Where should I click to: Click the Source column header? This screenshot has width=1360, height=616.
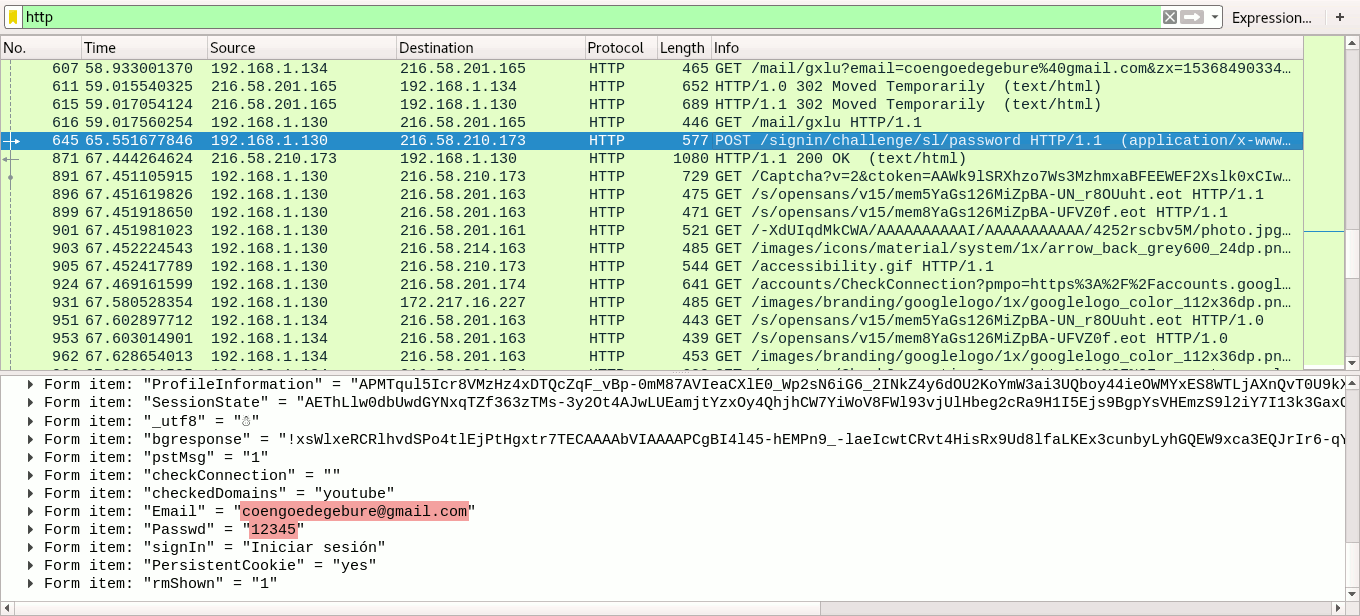click(300, 48)
